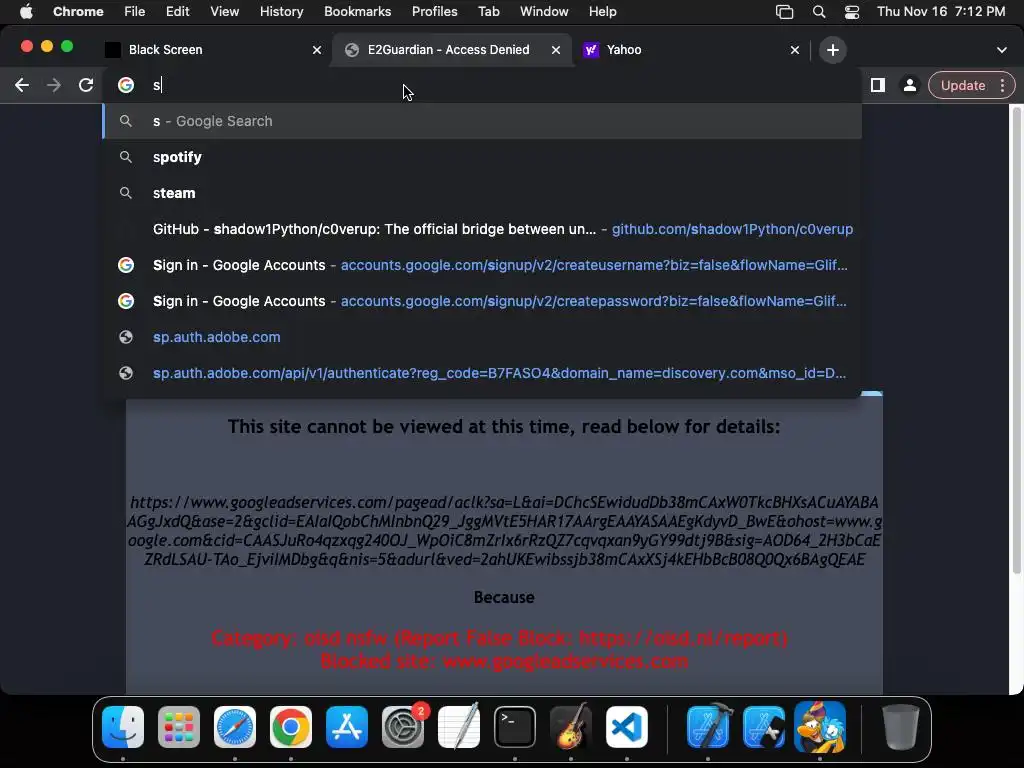Image resolution: width=1024 pixels, height=768 pixels.
Task: Open the penguin game icon in Dock
Action: click(x=820, y=727)
